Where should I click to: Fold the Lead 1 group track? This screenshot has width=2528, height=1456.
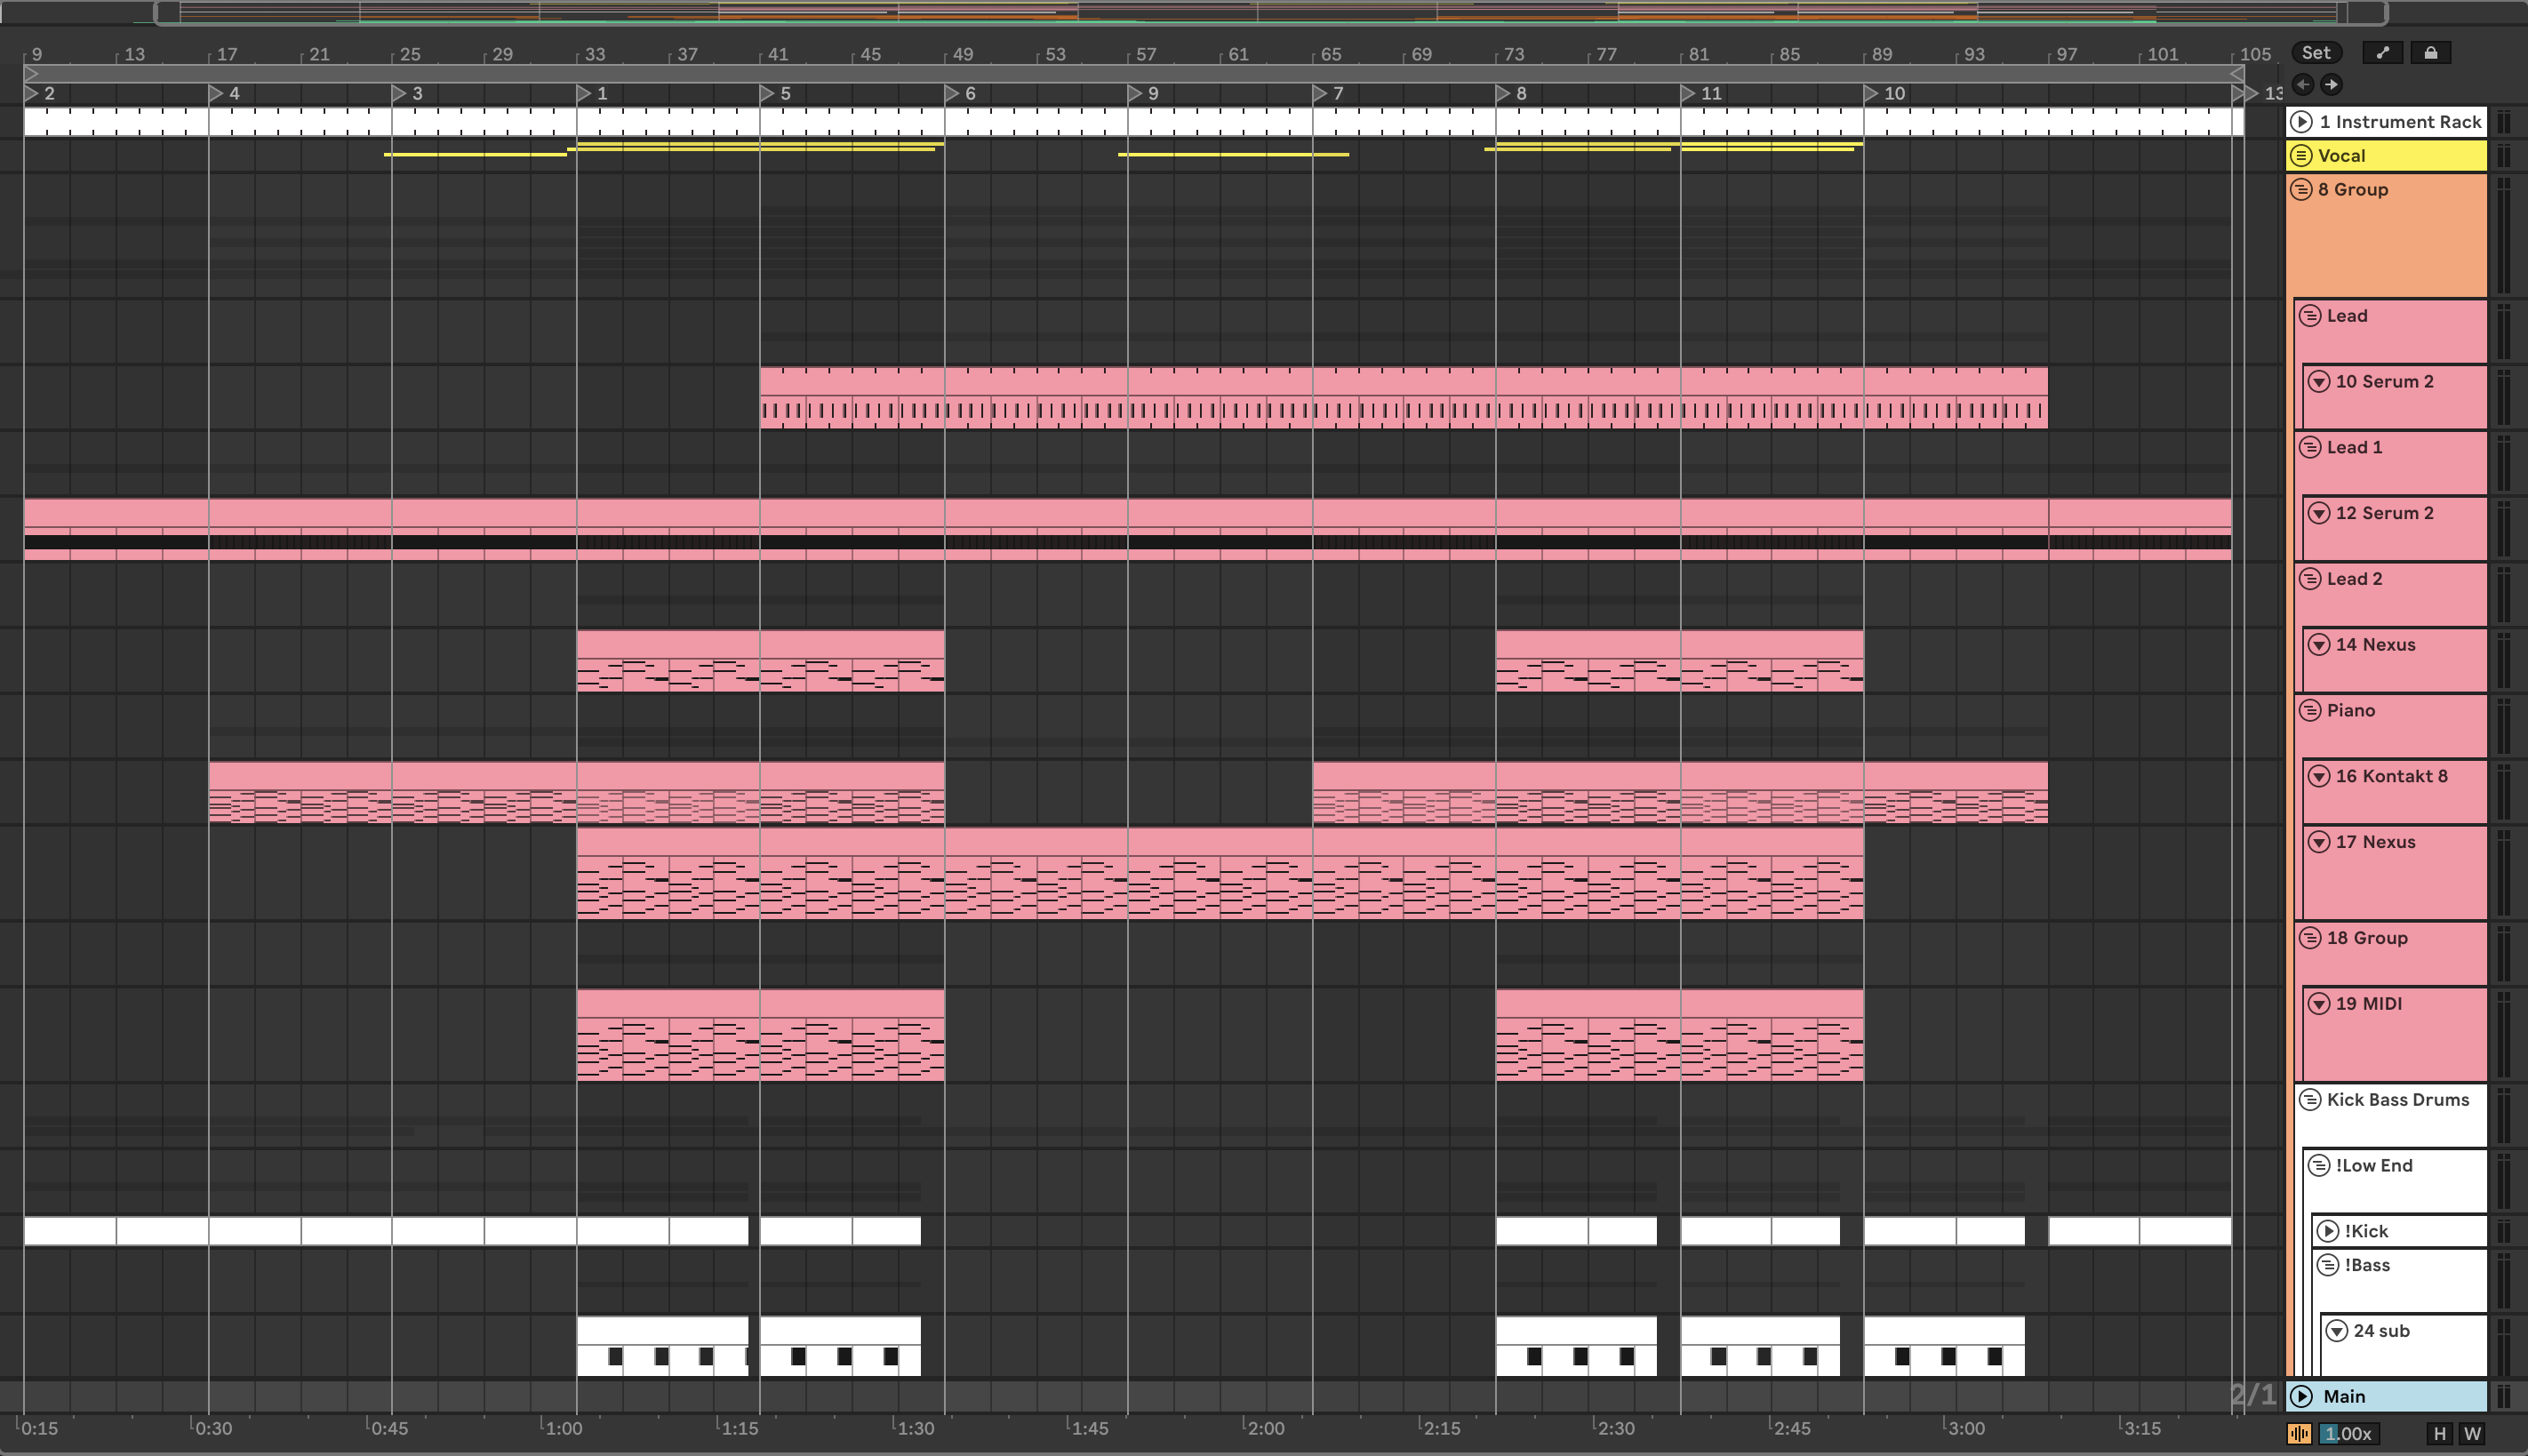tap(2310, 448)
